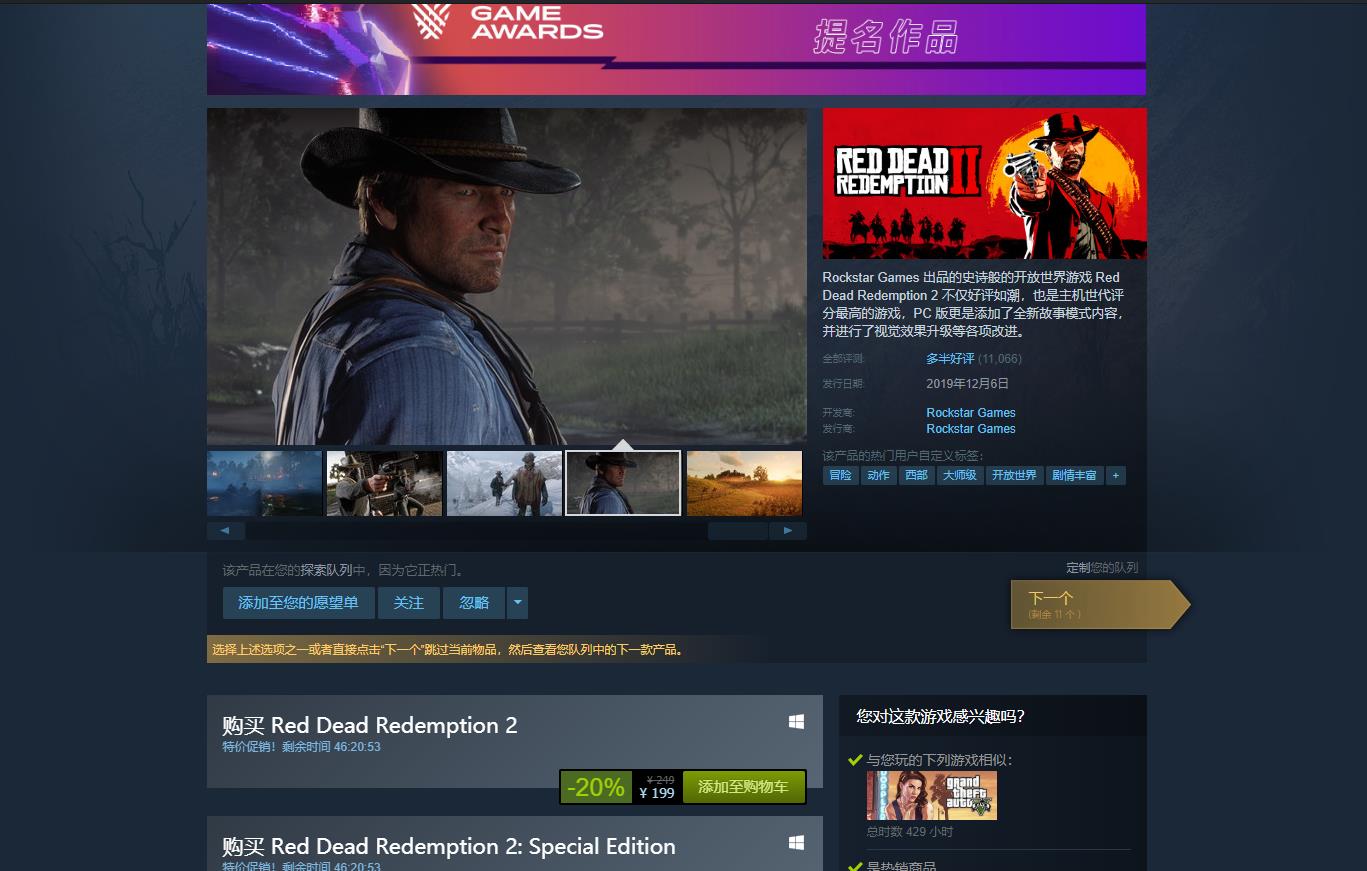Select the cowboy portrait screenshot thumbnail
Screen dimensions: 1367x871
click(623, 483)
